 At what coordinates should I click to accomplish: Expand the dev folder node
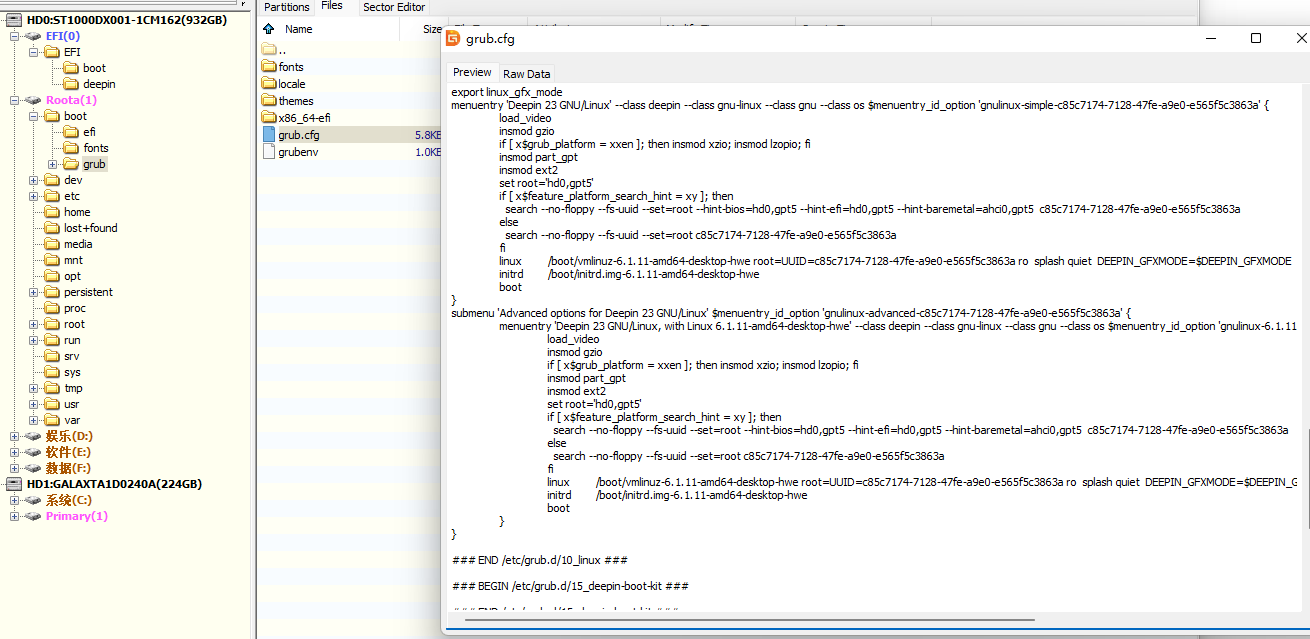[x=33, y=180]
